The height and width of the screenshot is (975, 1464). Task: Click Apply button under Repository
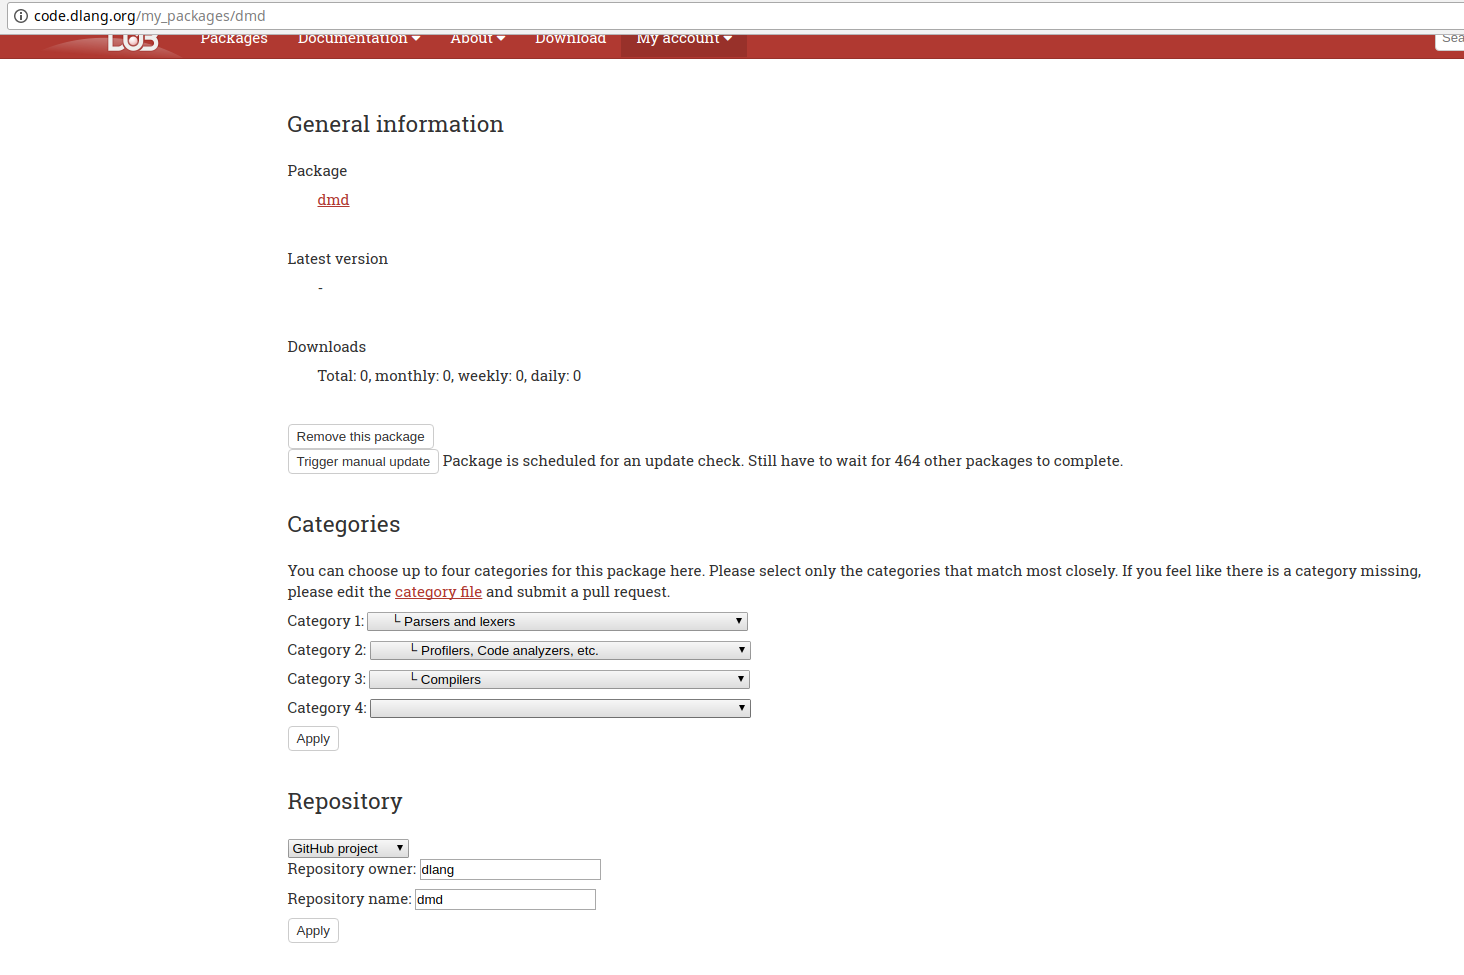tap(313, 931)
